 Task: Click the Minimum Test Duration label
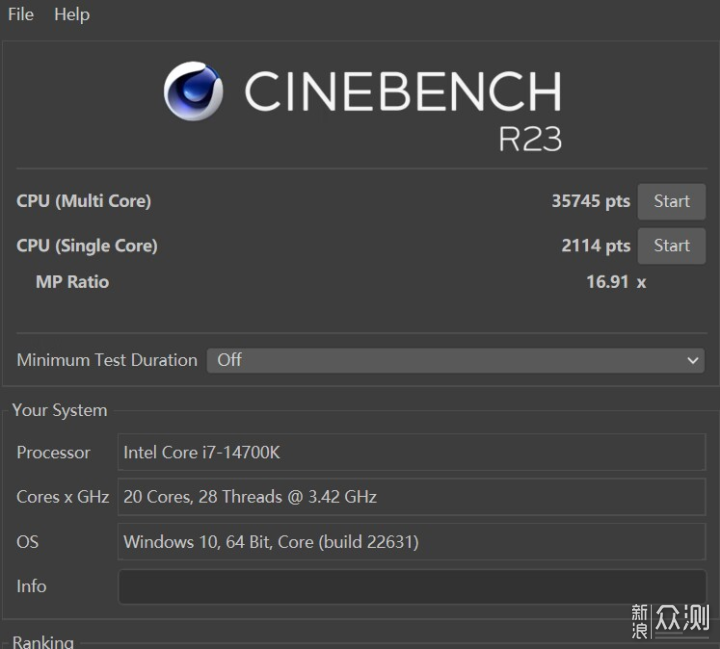(107, 360)
